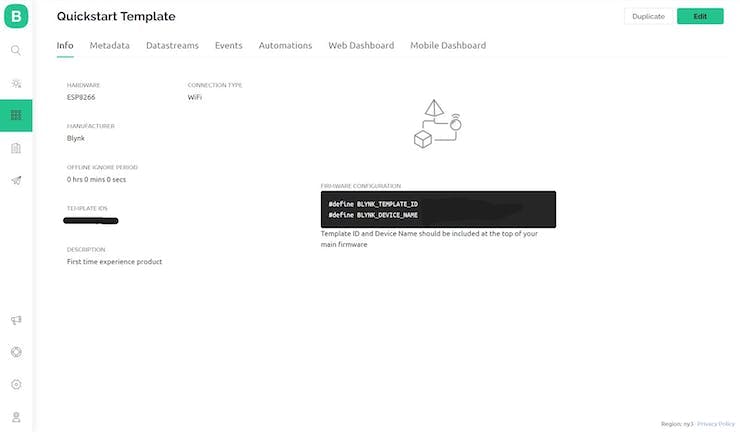The image size is (740, 432).
Task: Click the Duplicate button
Action: pos(648,16)
